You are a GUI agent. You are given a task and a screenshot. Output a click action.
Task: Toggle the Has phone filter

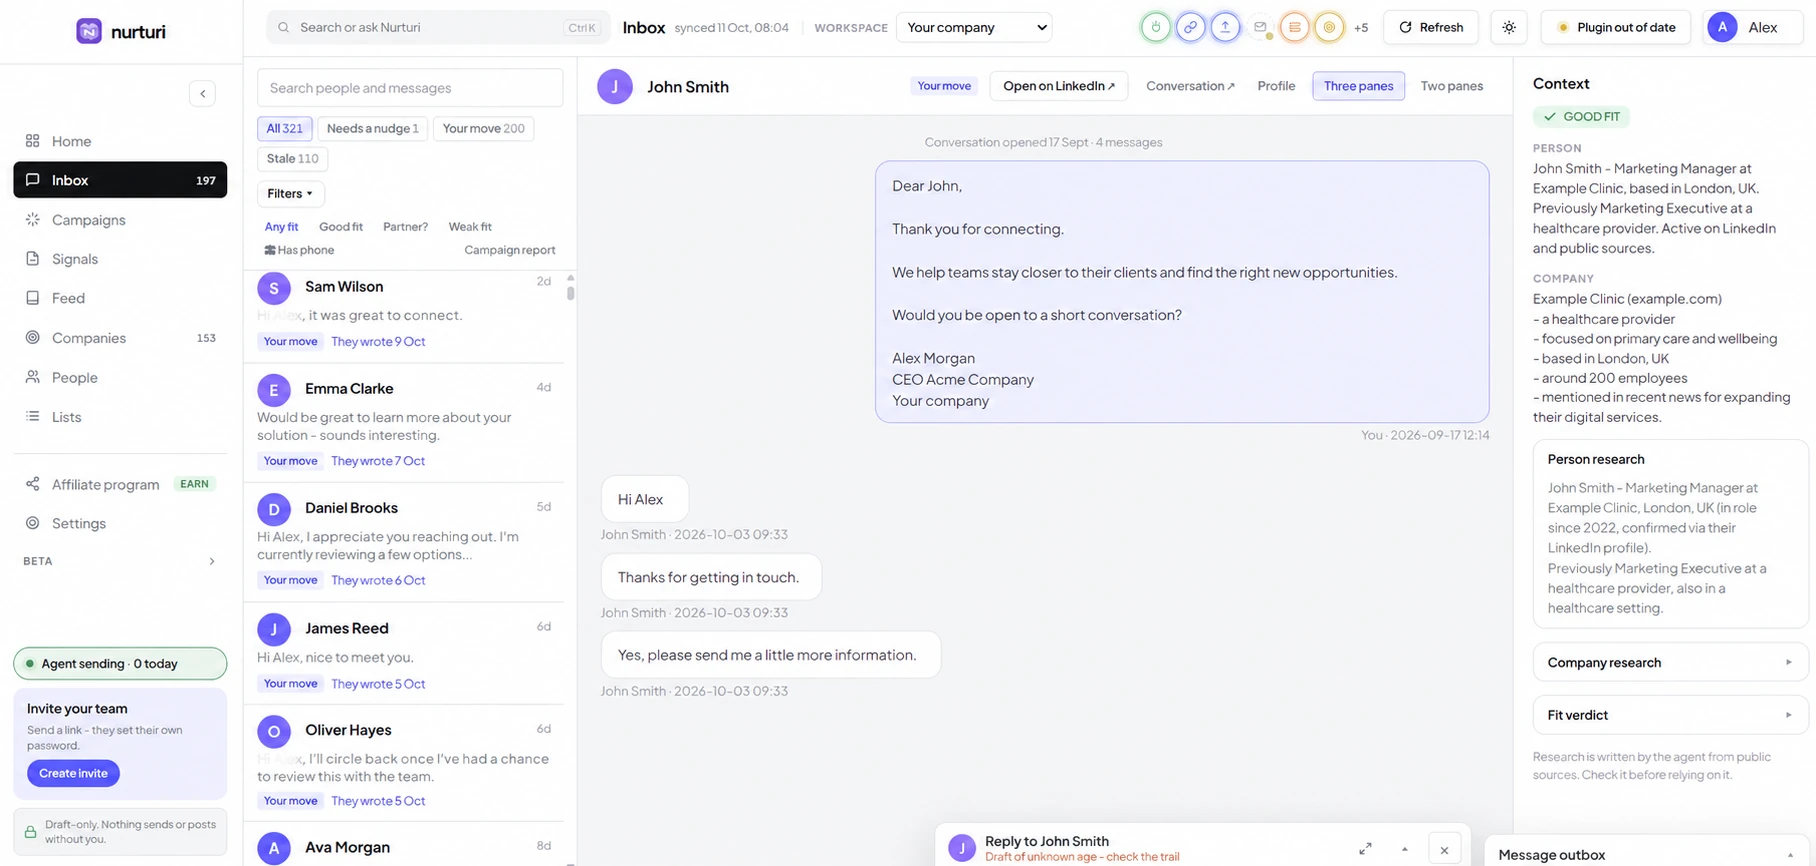[299, 250]
